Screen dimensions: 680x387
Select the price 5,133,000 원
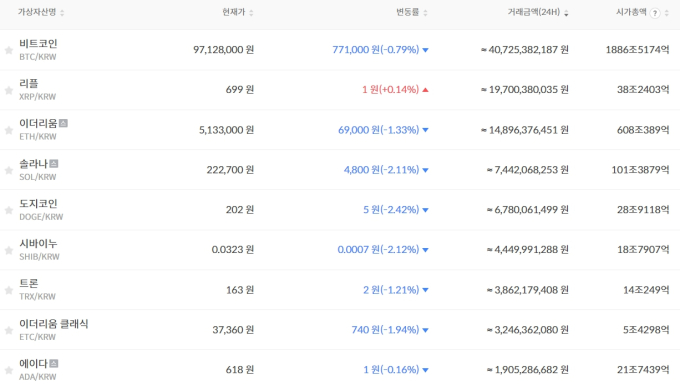tap(226, 130)
